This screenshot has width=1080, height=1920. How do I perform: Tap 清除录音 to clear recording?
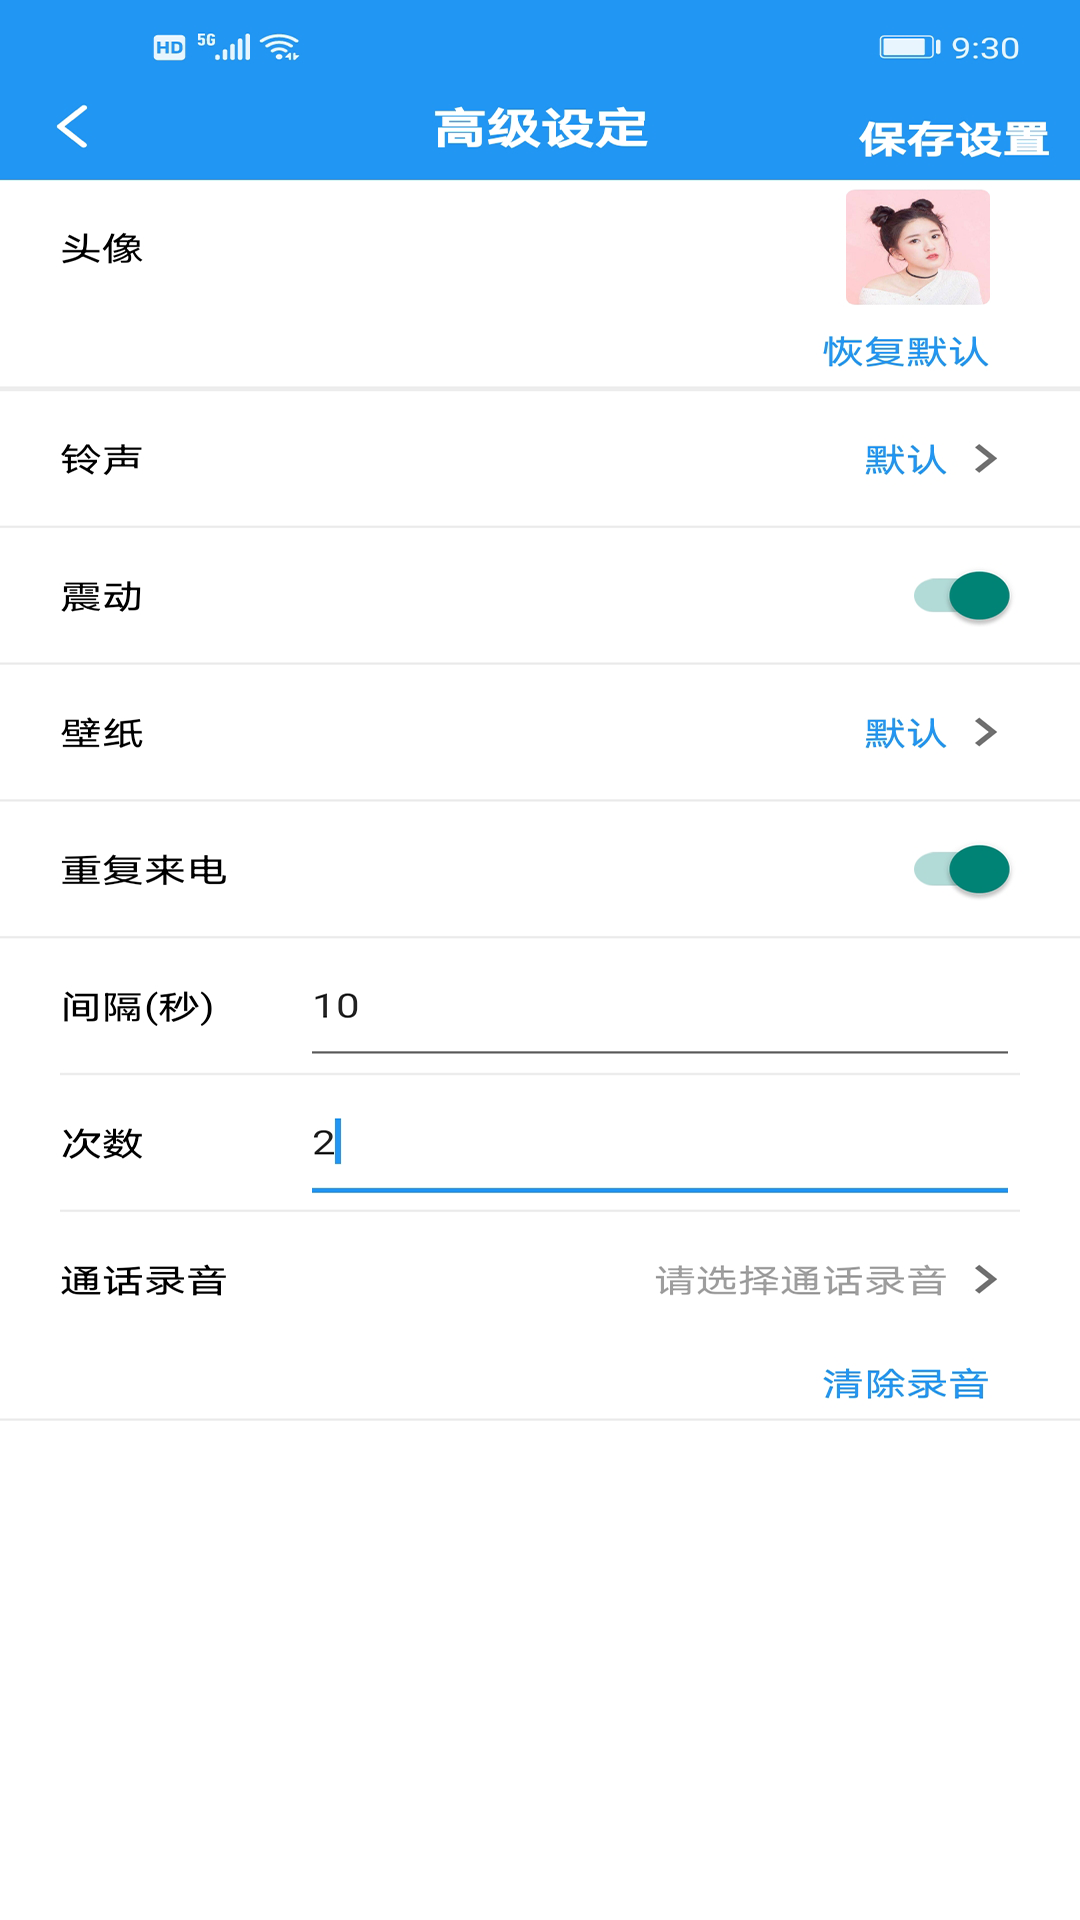point(905,1384)
